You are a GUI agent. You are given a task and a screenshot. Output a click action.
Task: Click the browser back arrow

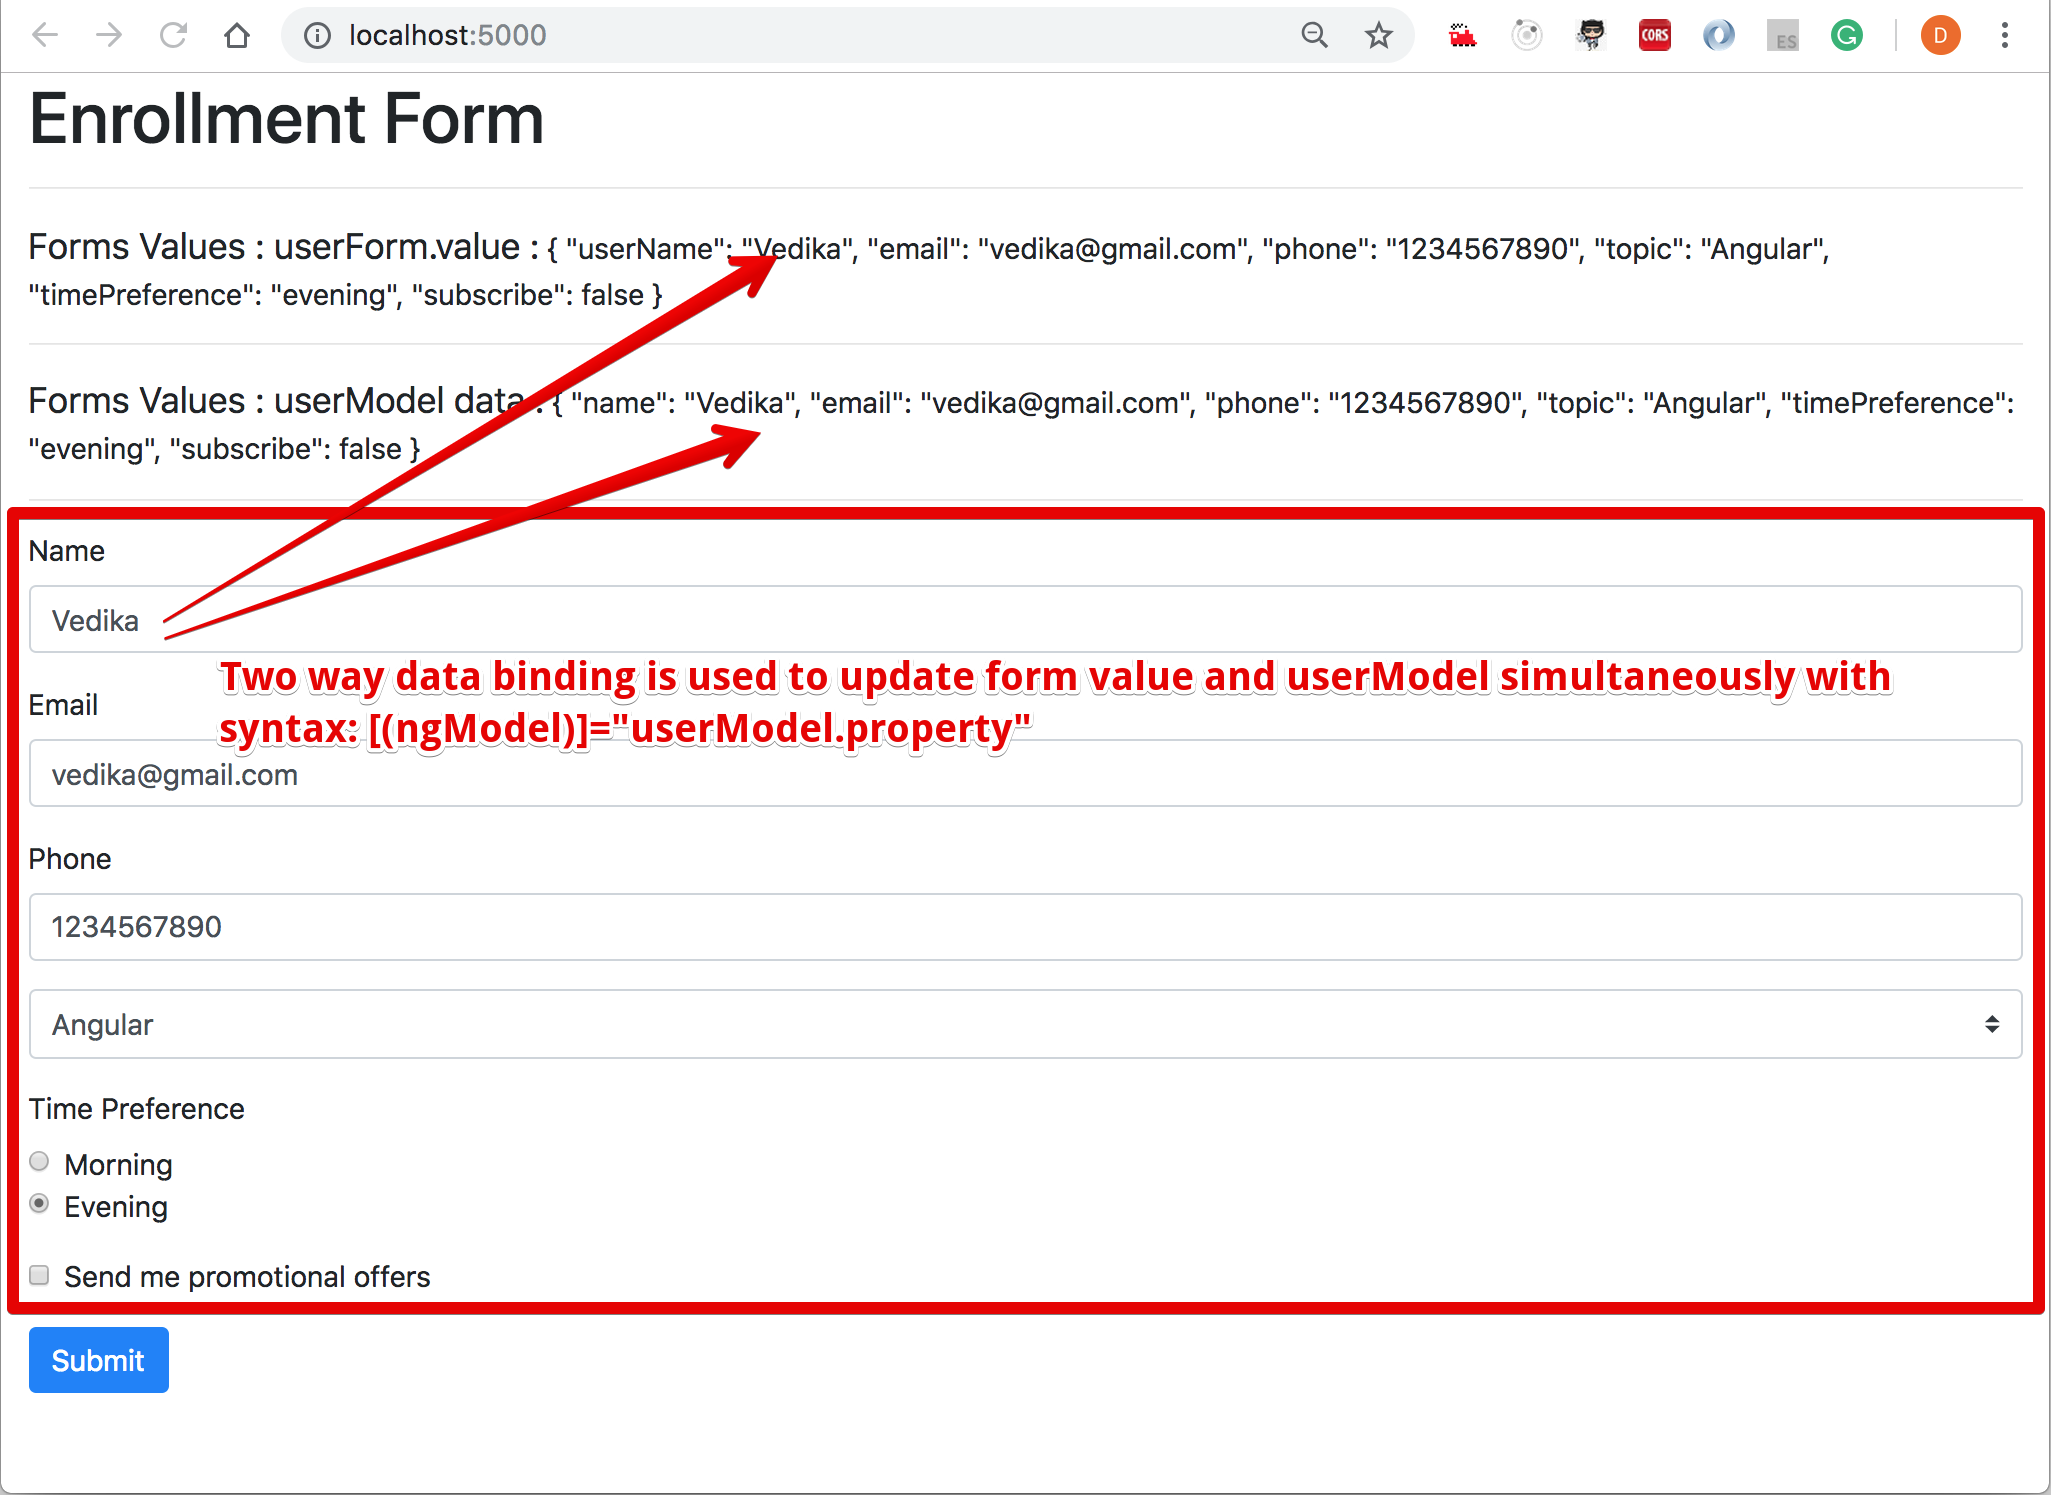[45, 36]
